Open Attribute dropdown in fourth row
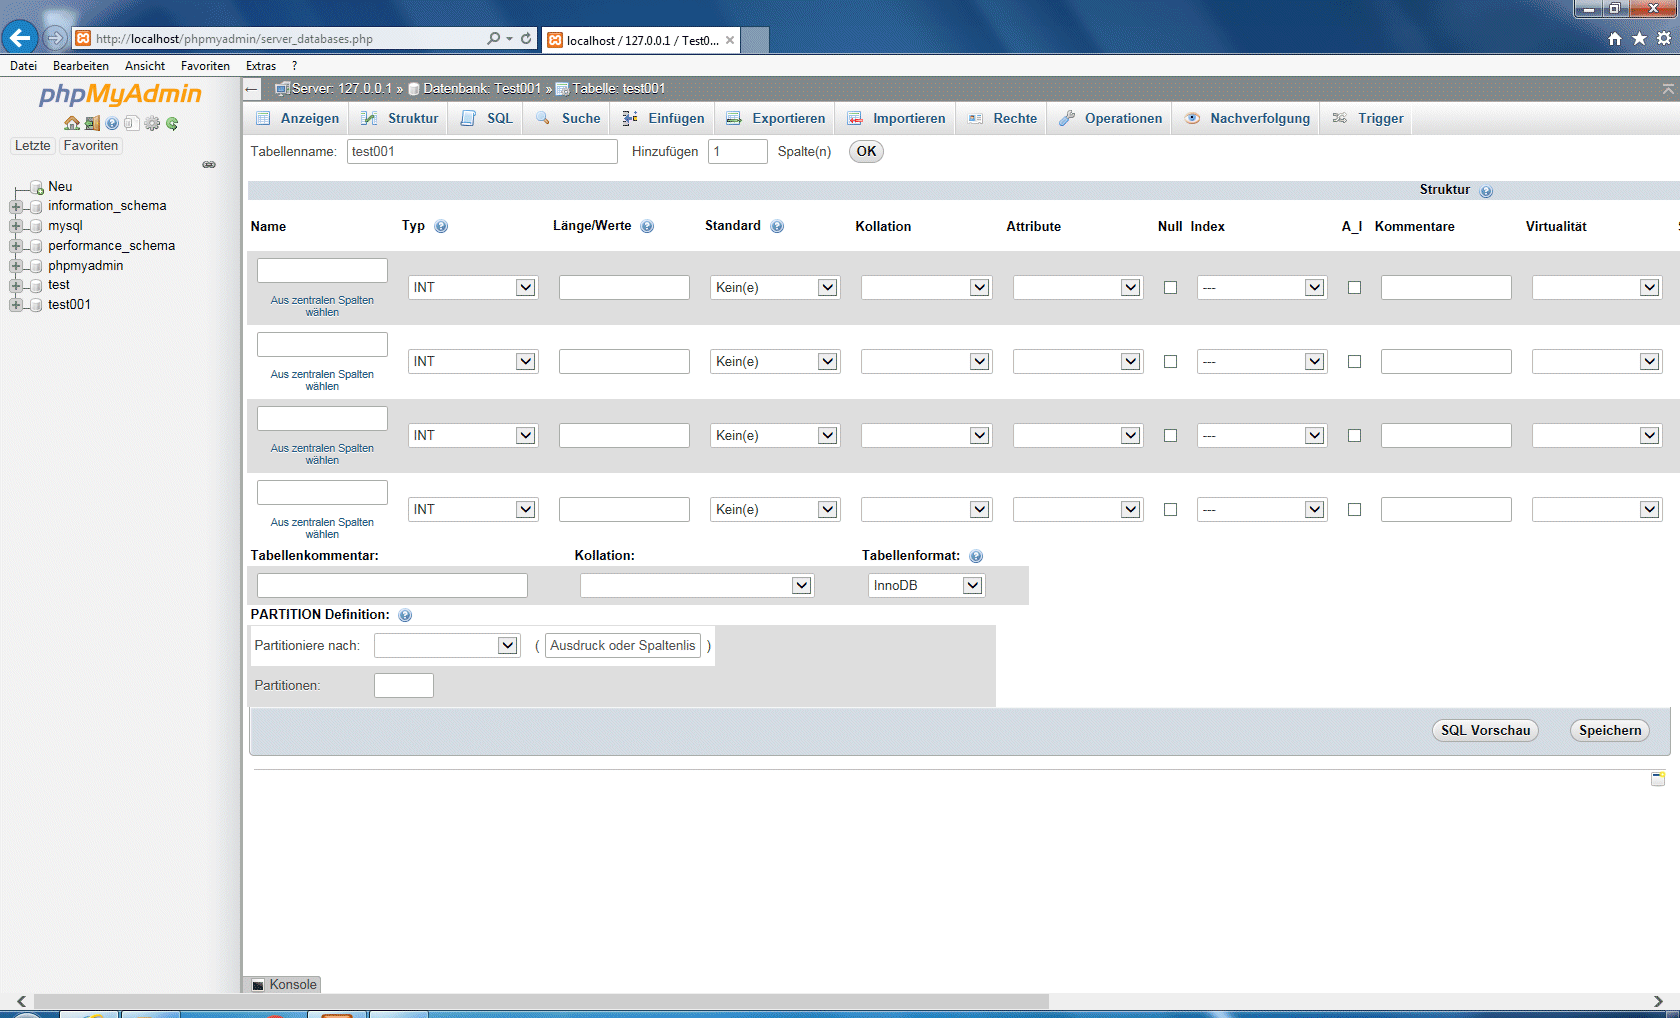The image size is (1680, 1018). pos(1077,510)
